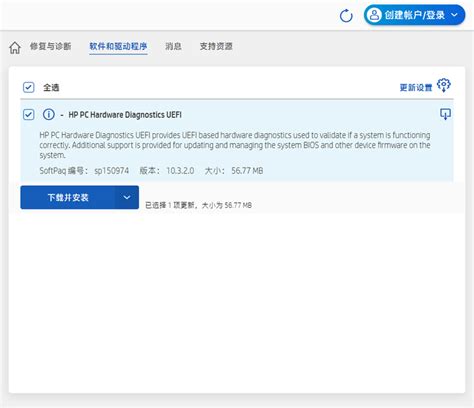Click the version value 10.3.2.0
Viewport: 474px width, 408px height.
click(180, 171)
